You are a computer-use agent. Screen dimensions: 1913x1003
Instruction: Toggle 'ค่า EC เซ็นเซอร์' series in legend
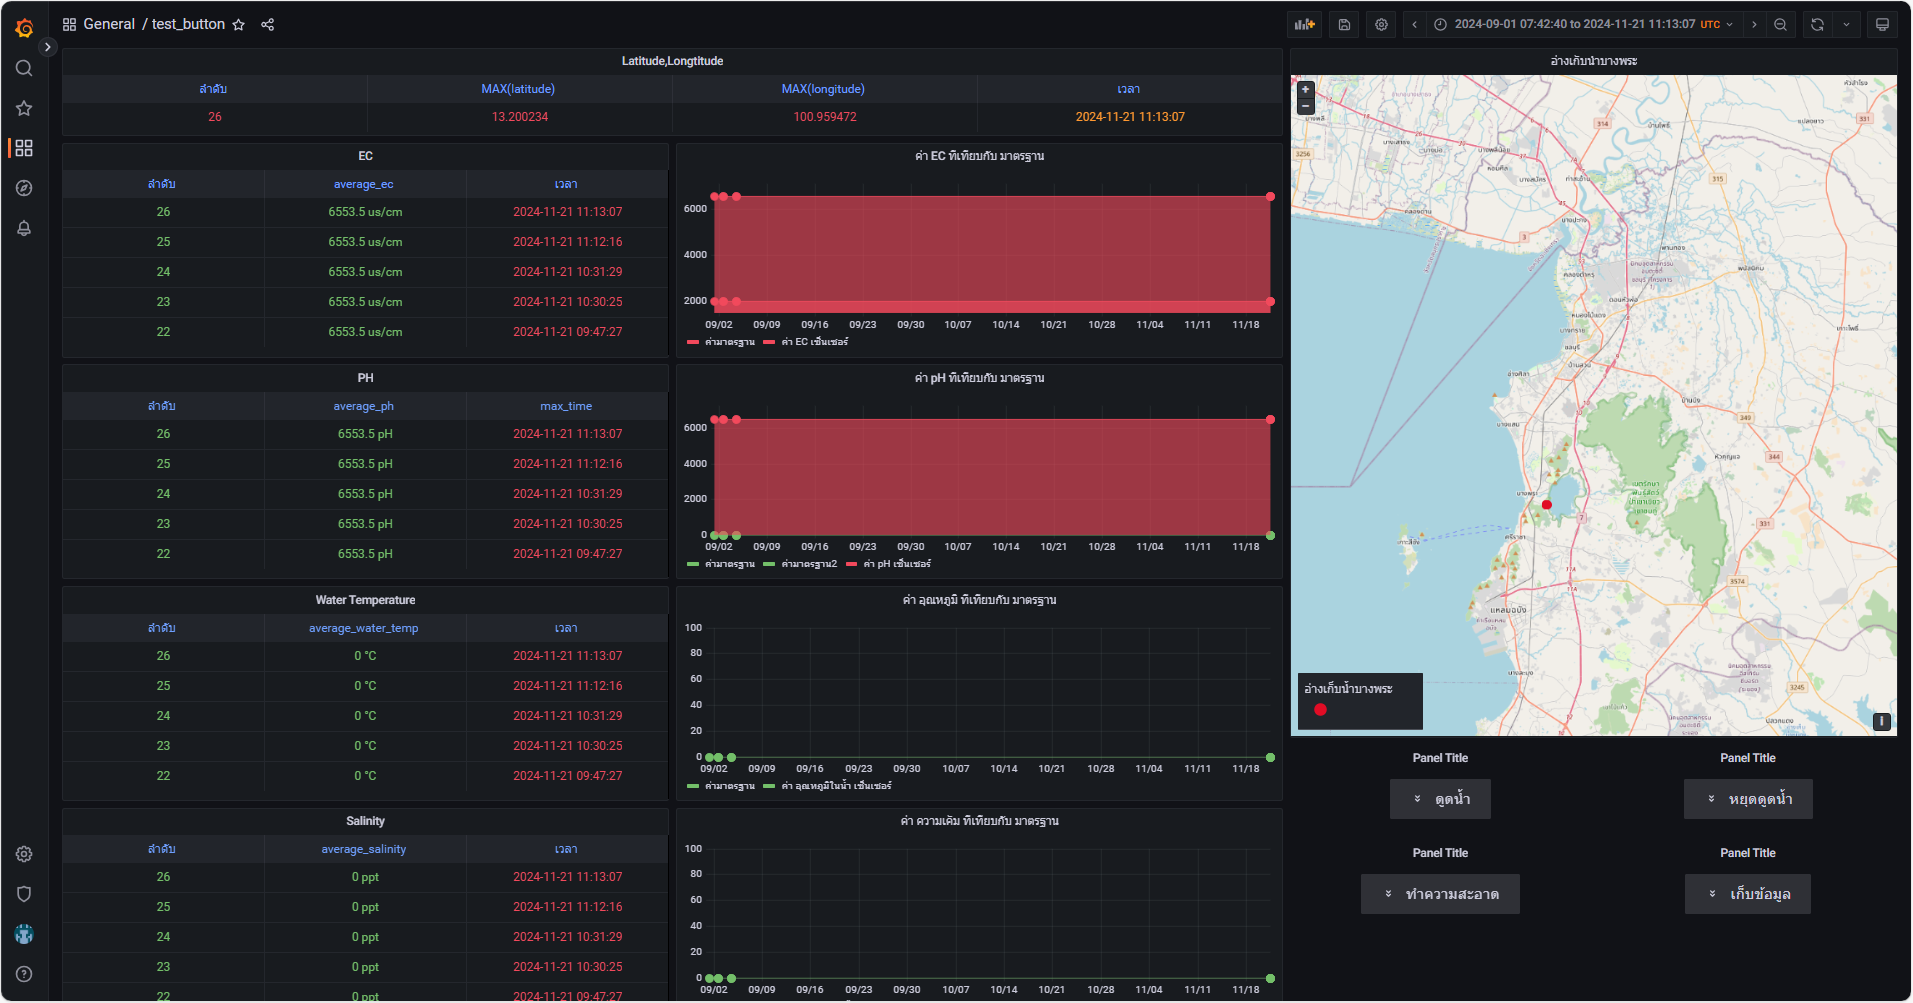coord(814,342)
